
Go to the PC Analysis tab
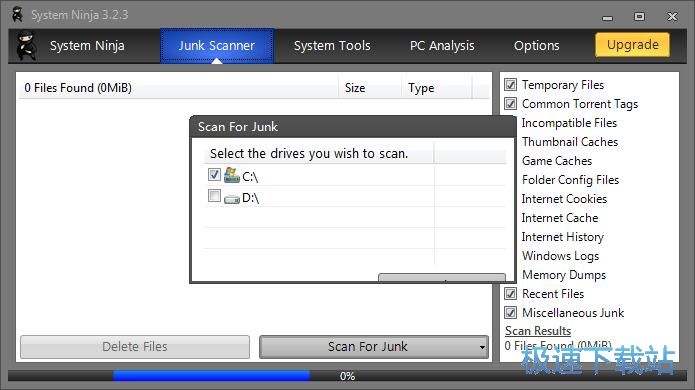coord(442,46)
